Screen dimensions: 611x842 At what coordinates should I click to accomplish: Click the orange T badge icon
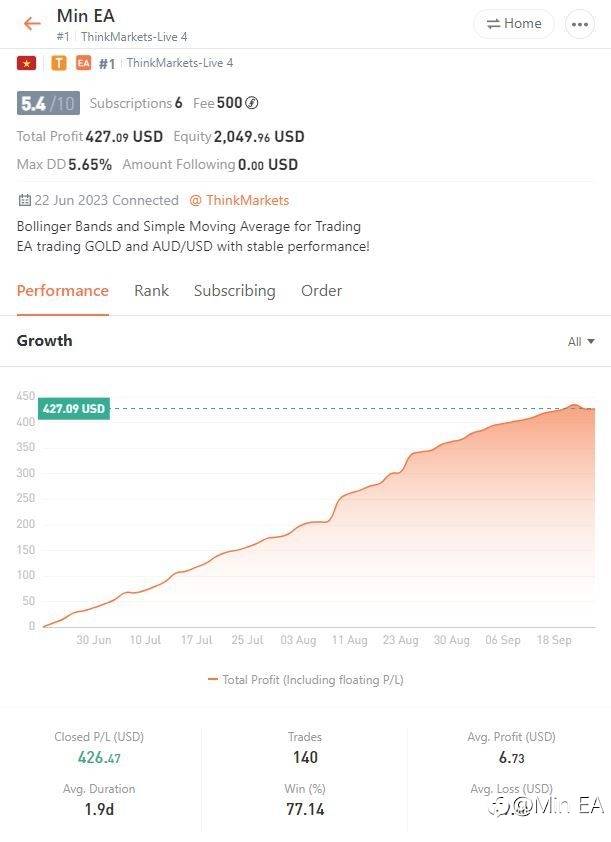tap(59, 63)
